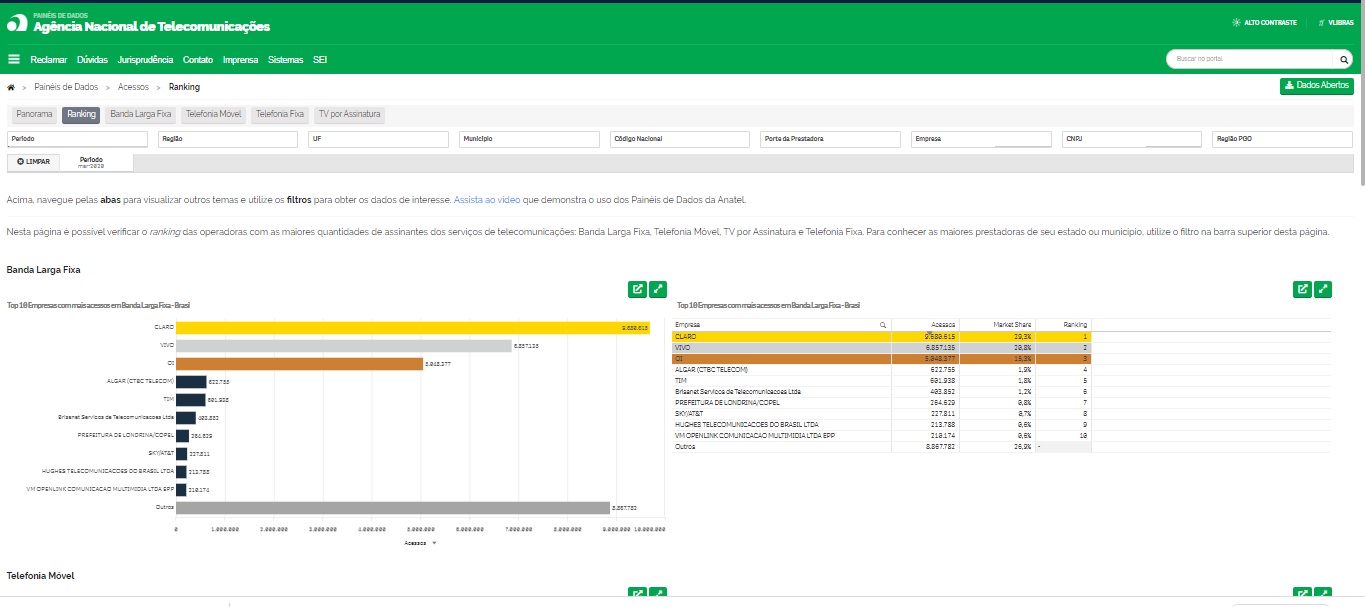
Task: Switch to the Telefonia Móvel tab
Action: pos(212,115)
